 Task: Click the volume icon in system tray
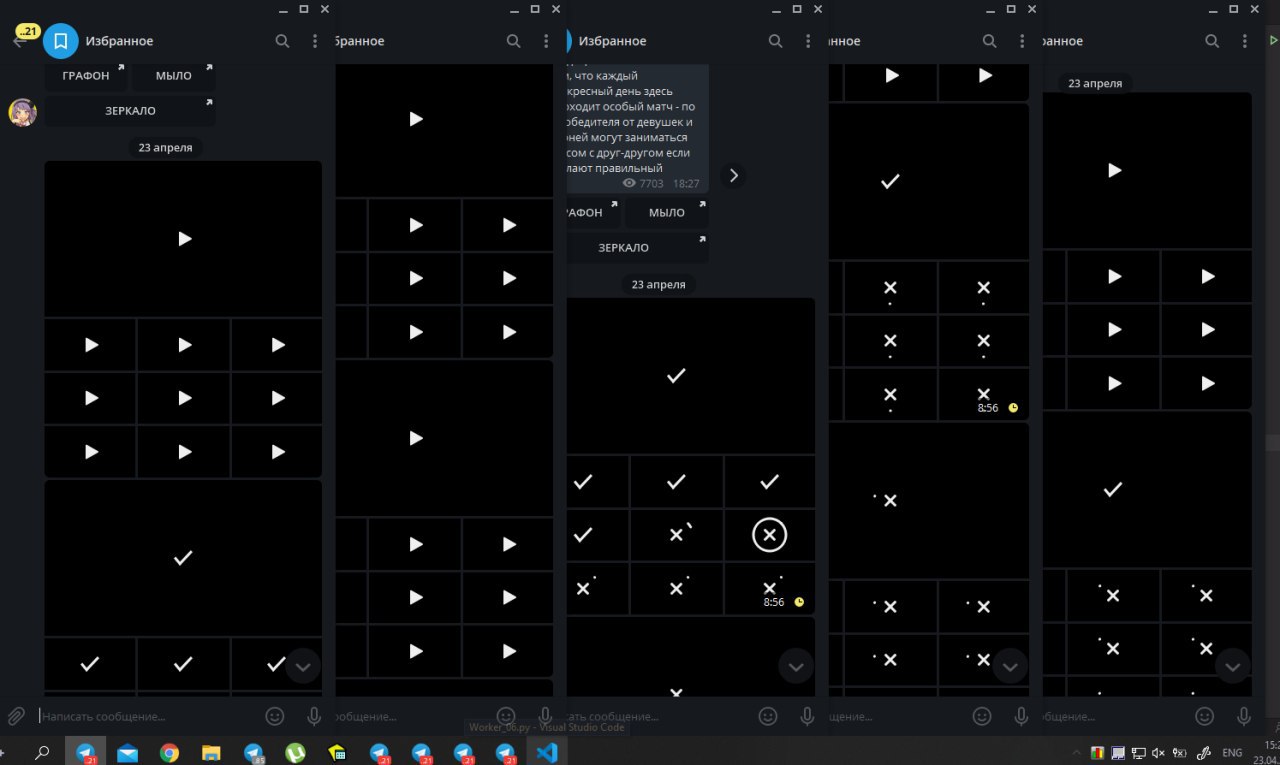click(1158, 753)
